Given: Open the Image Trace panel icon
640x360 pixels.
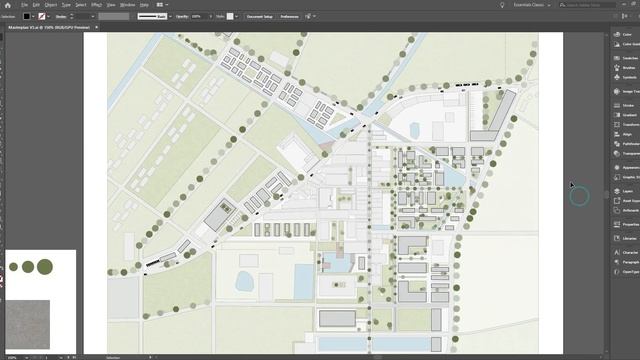Looking at the screenshot, I should click(617, 91).
